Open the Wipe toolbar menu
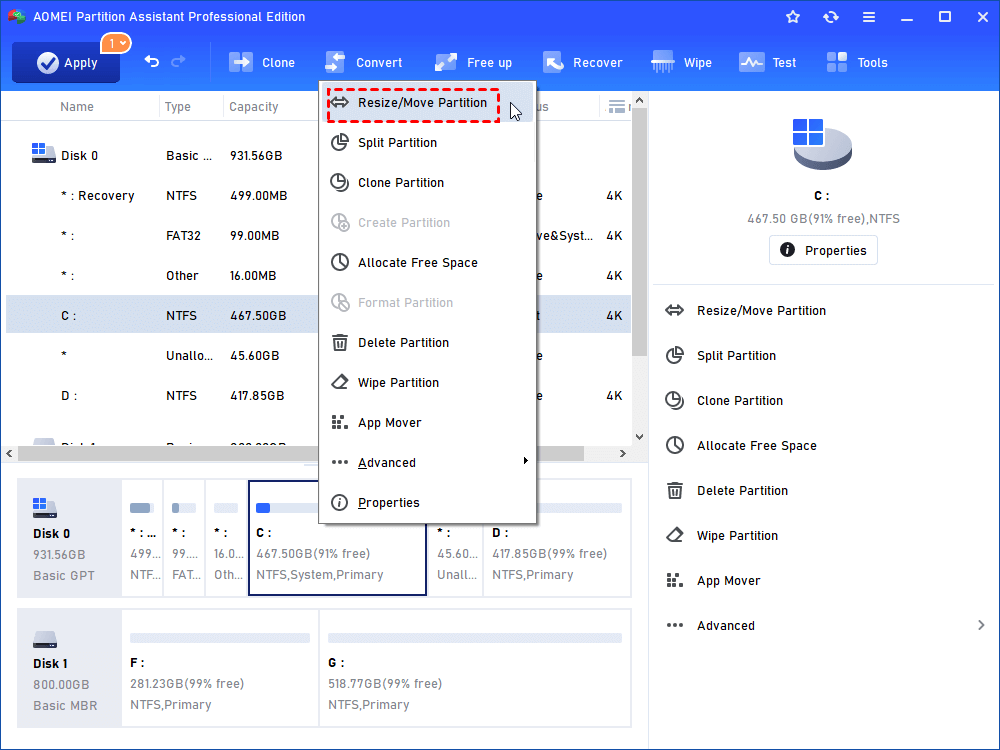Image resolution: width=1000 pixels, height=750 pixels. click(x=681, y=62)
